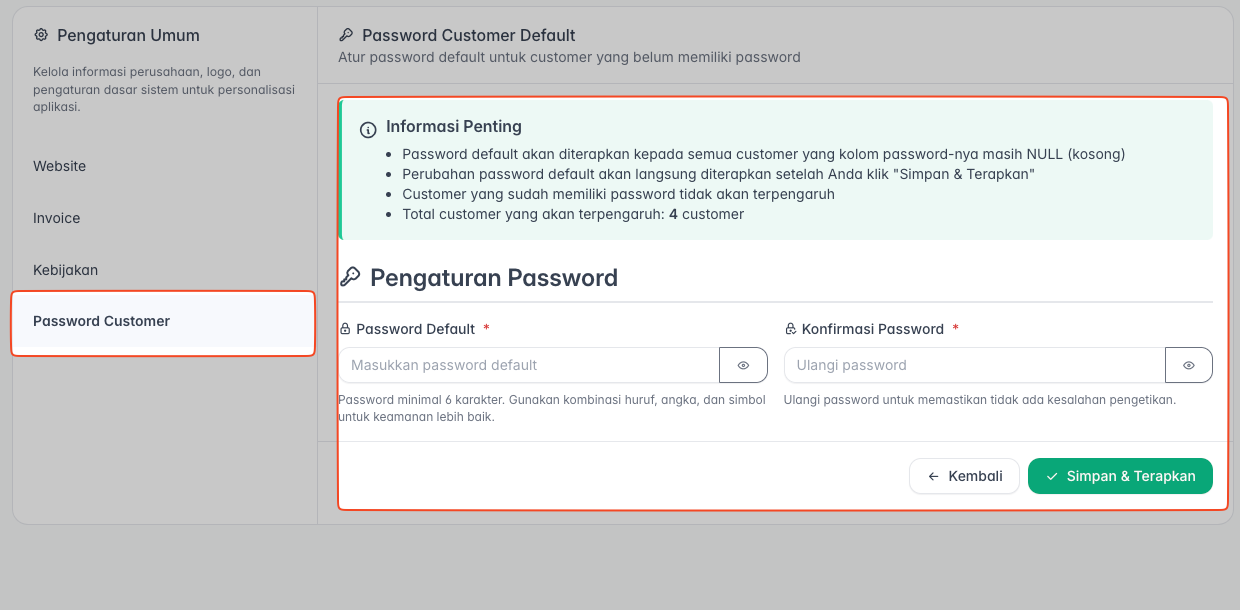The height and width of the screenshot is (610, 1240).
Task: Select Password Customer in the sidebar
Action: [102, 321]
